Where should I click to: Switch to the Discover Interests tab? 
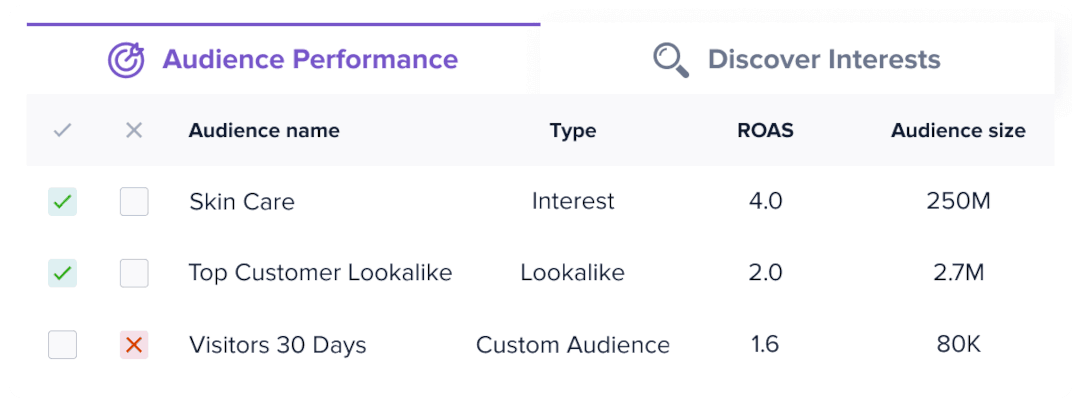click(x=797, y=60)
